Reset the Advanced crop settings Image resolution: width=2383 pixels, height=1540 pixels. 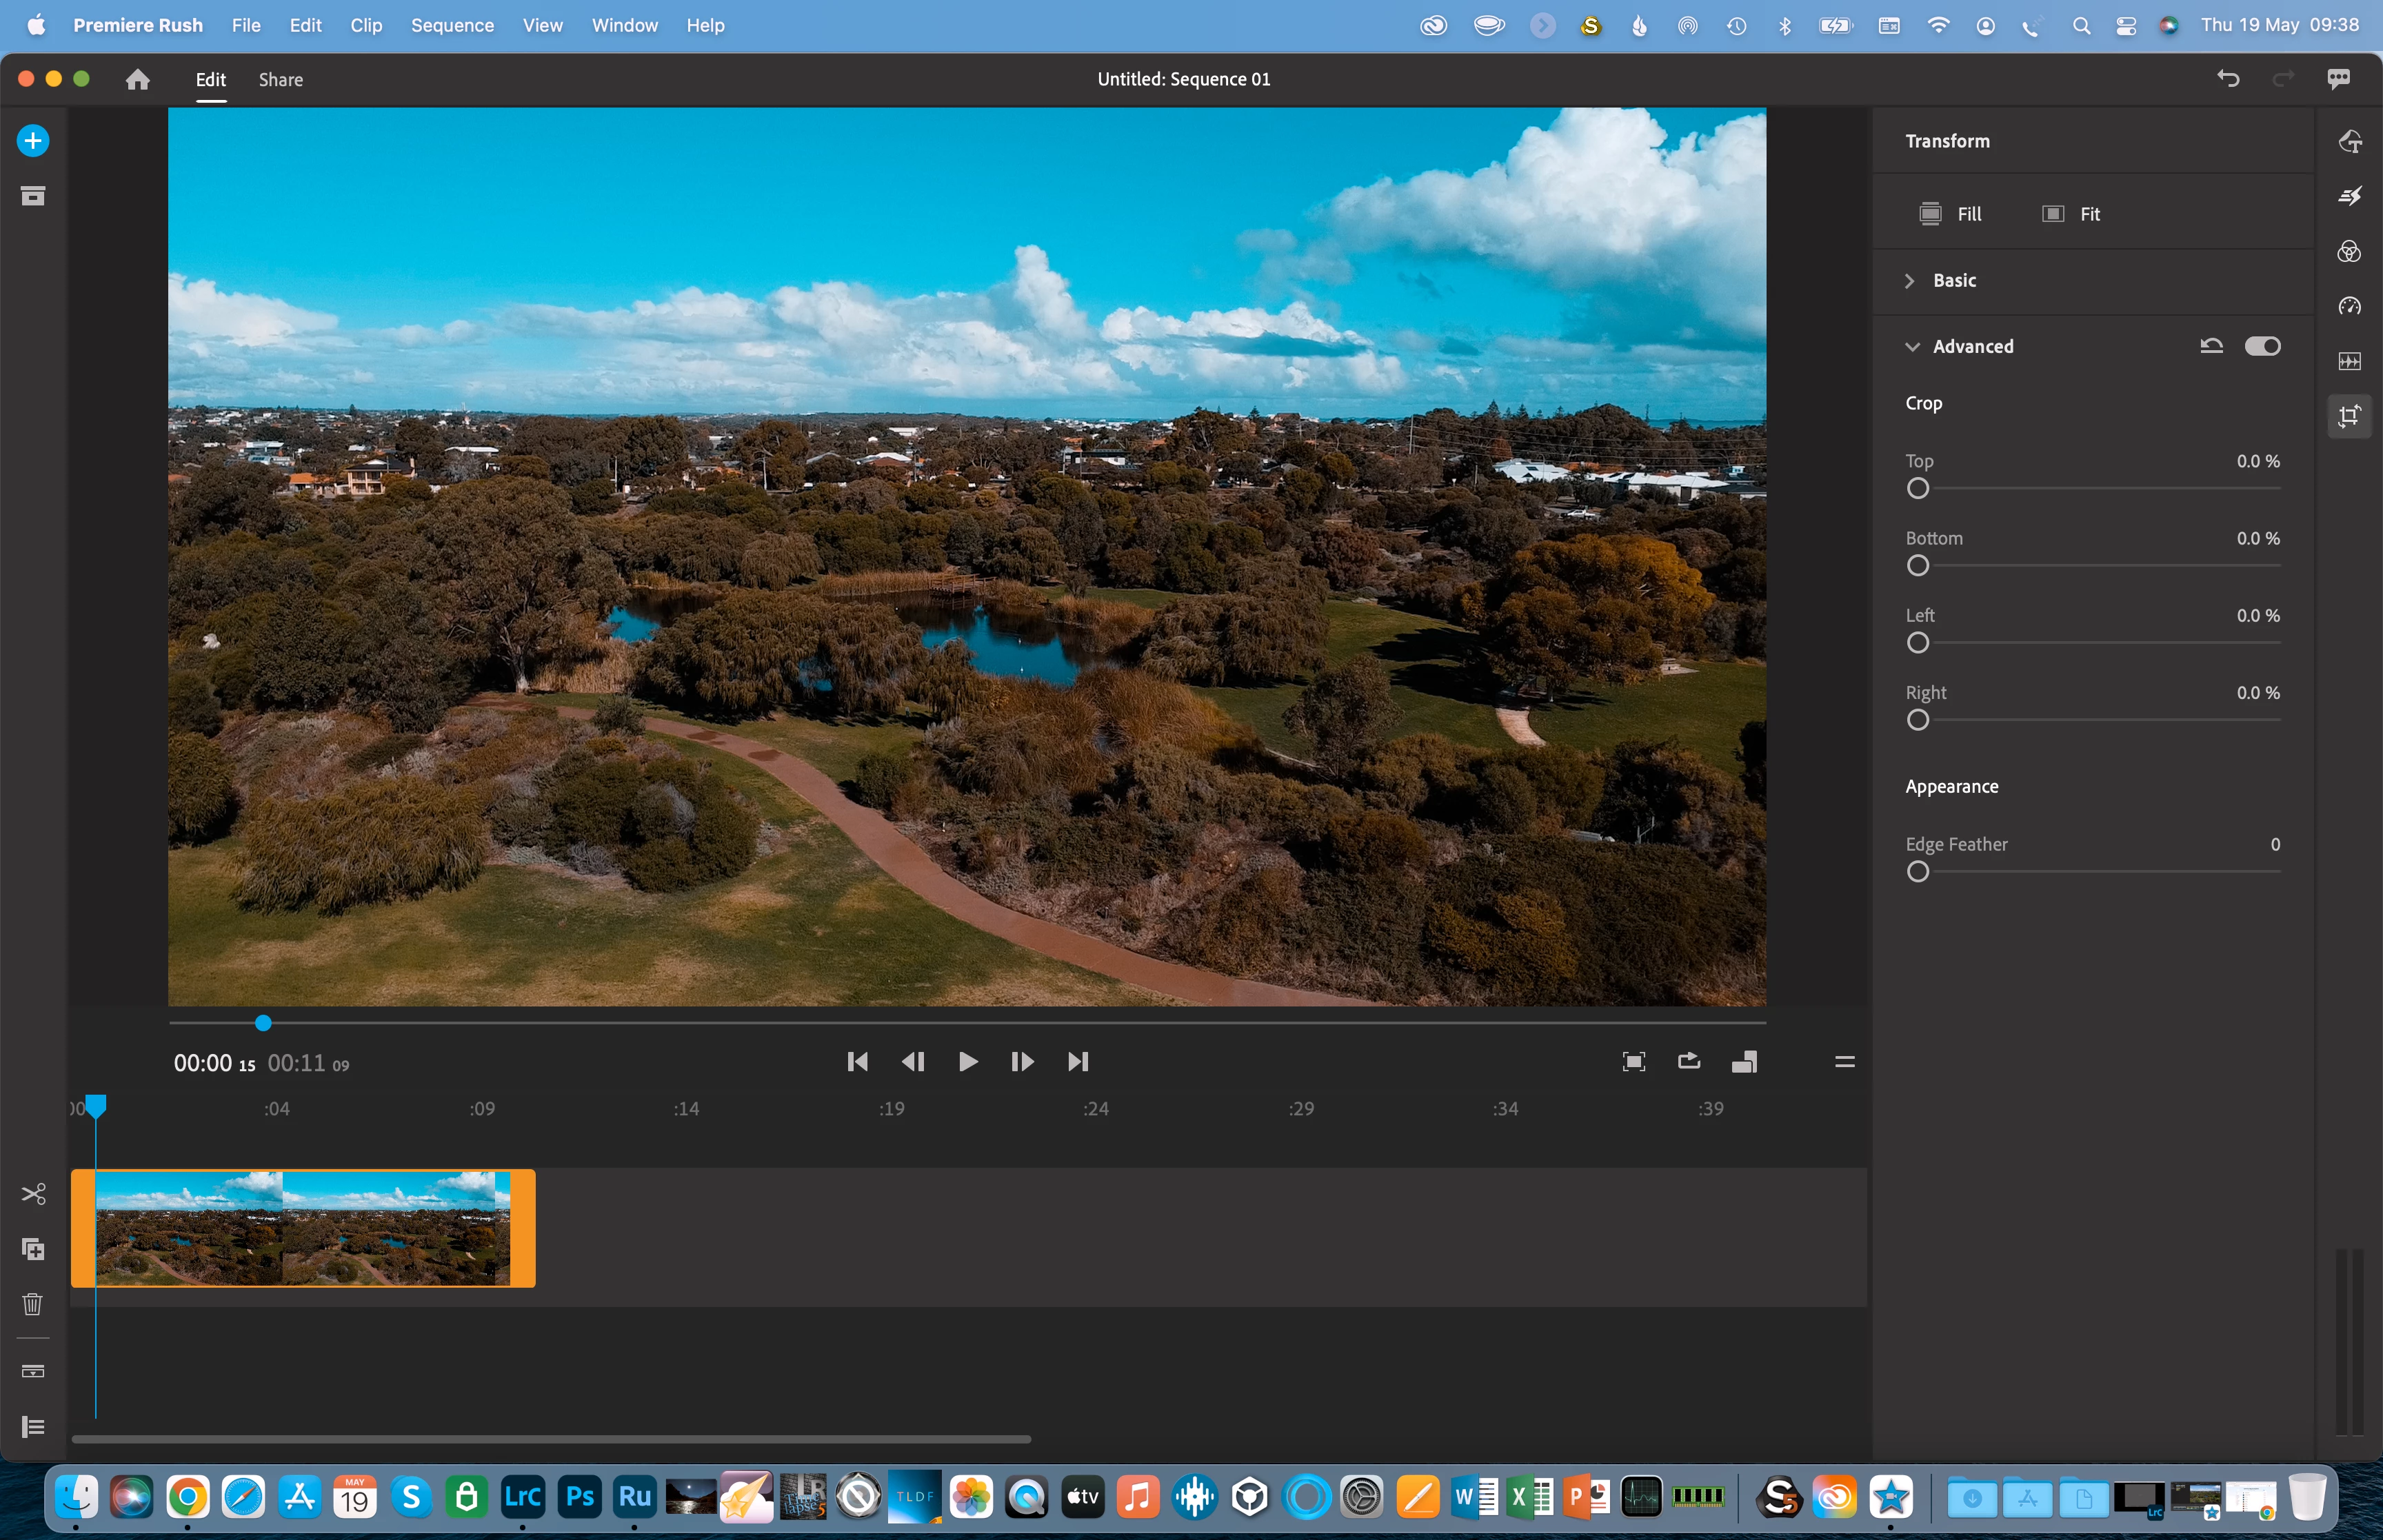tap(2211, 346)
